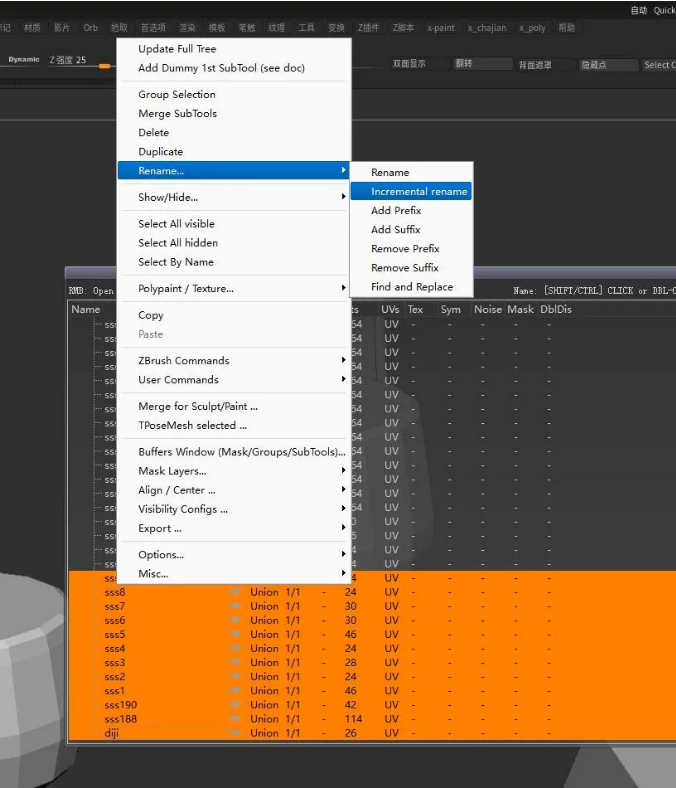Toggle the 隐藏点 button
The image size is (676, 788).
608,64
